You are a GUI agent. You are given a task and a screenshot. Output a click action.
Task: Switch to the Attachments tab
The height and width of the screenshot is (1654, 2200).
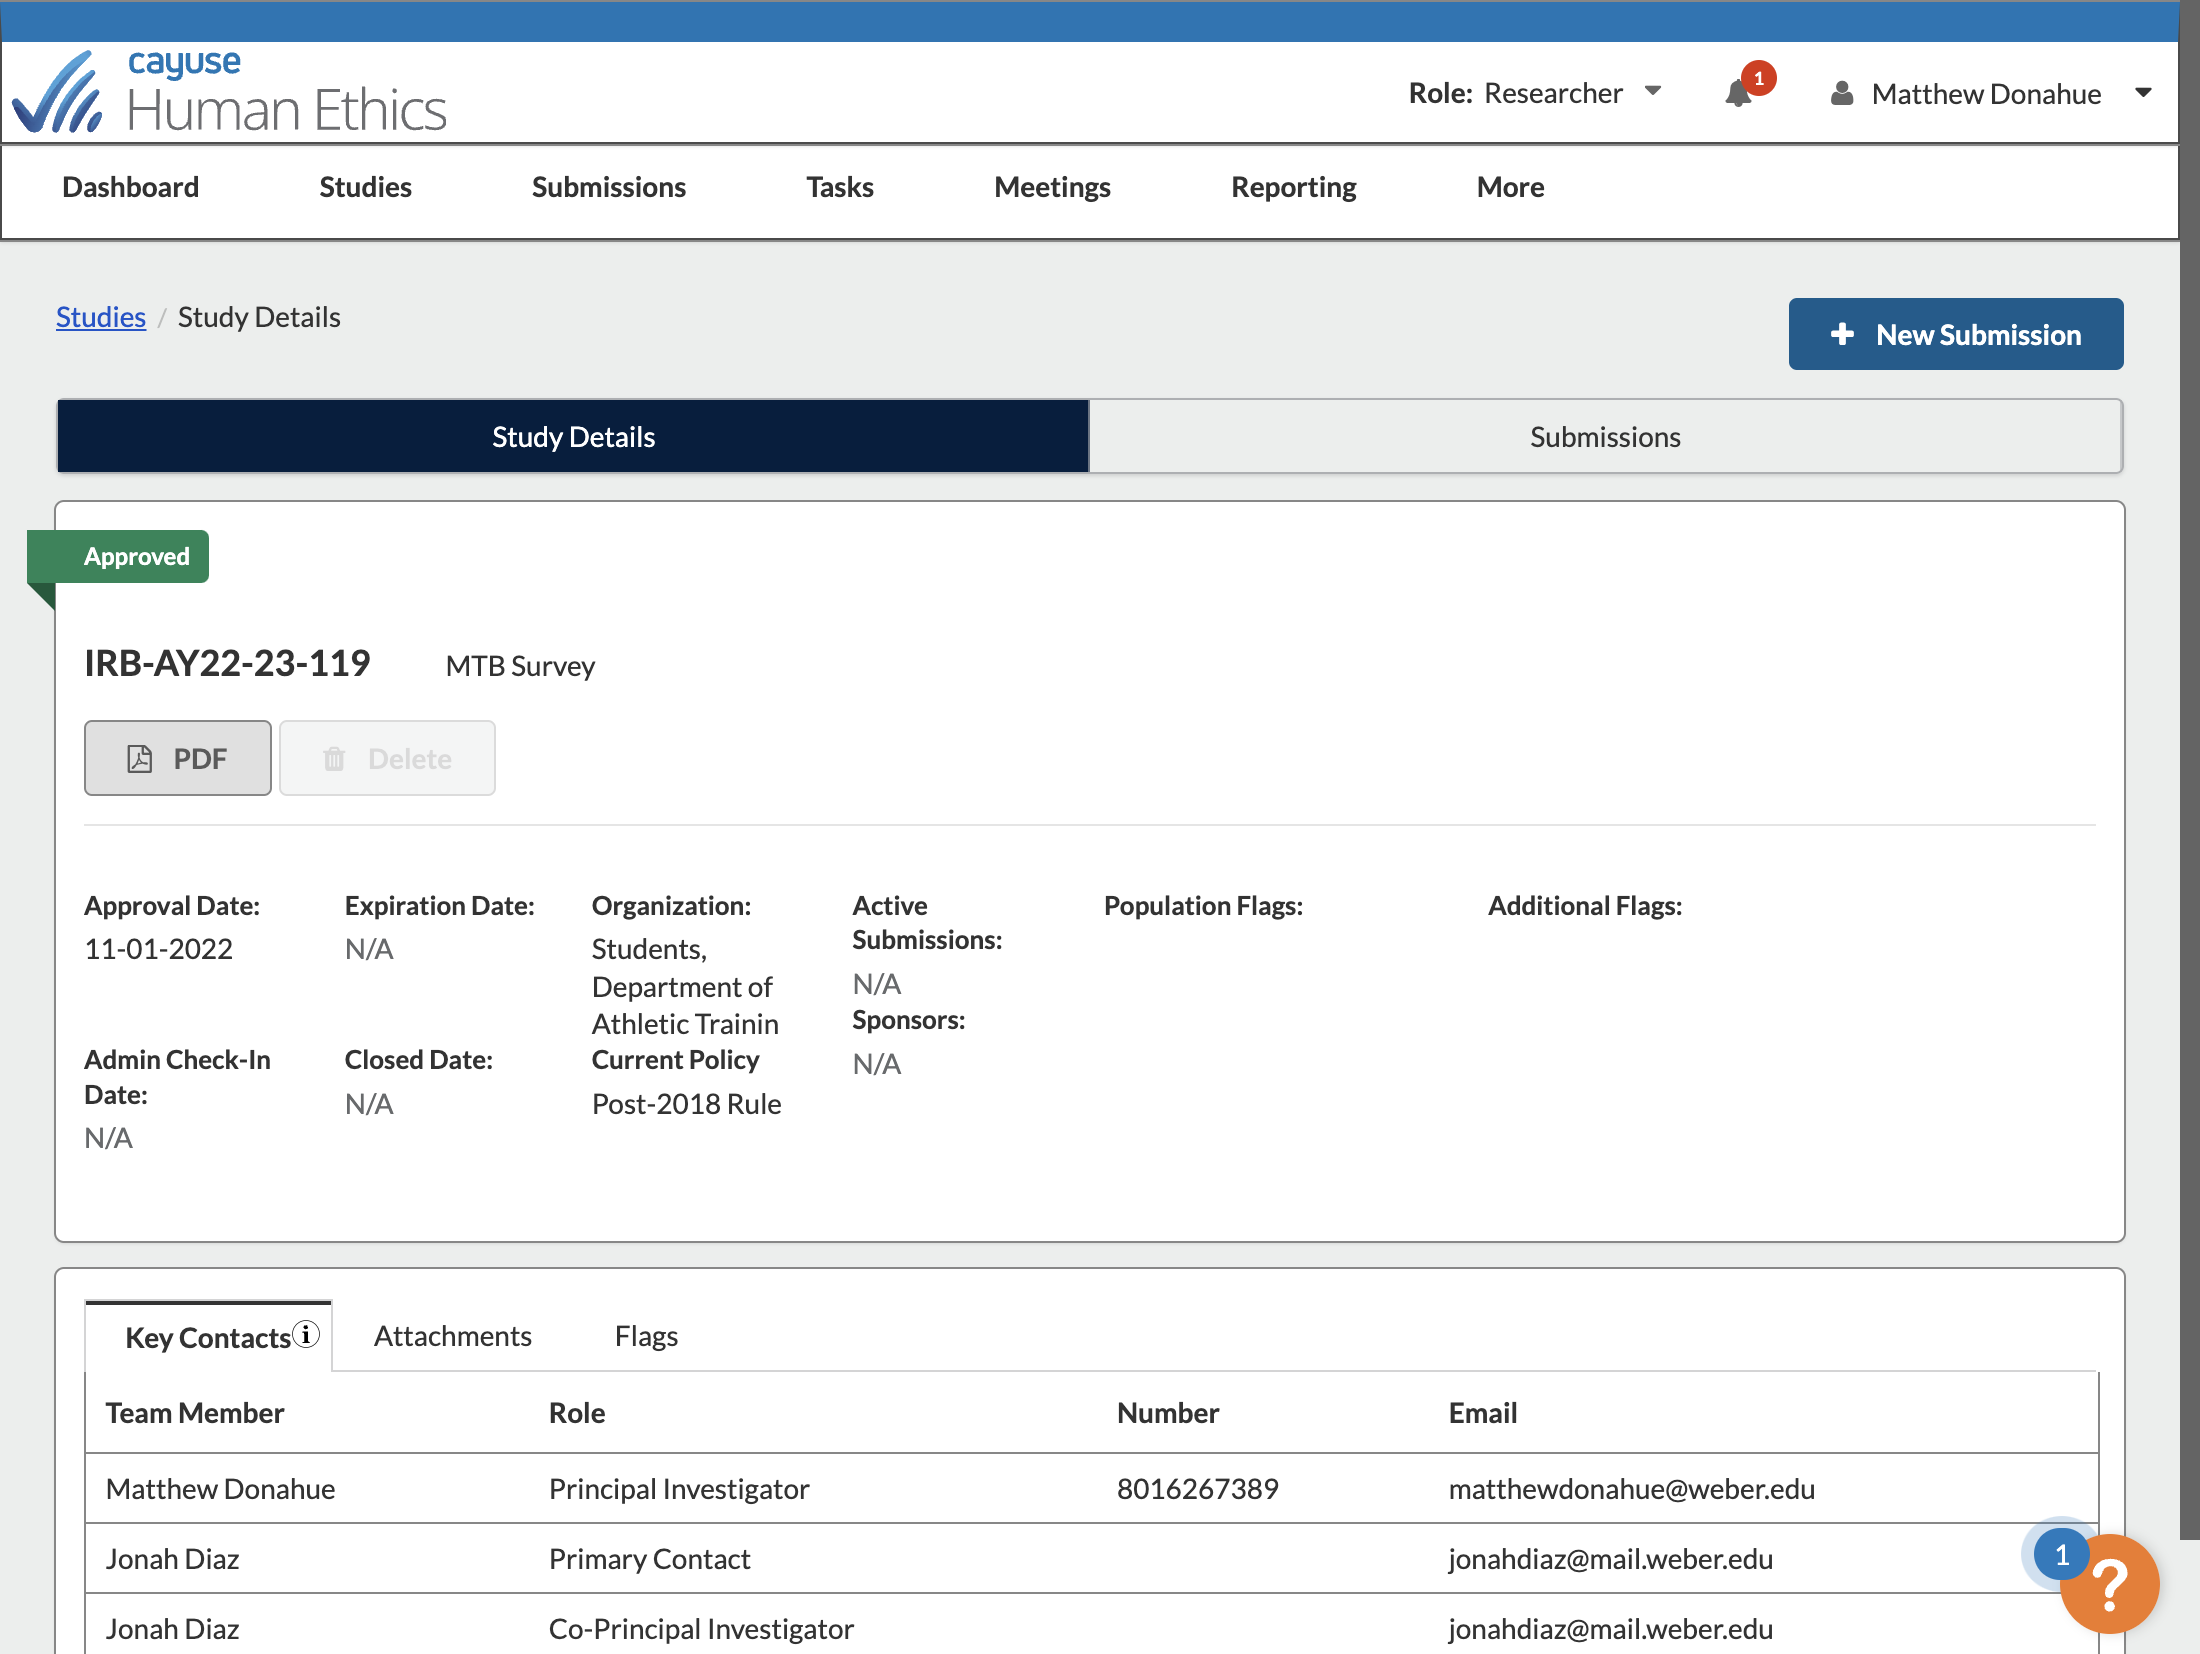452,1336
